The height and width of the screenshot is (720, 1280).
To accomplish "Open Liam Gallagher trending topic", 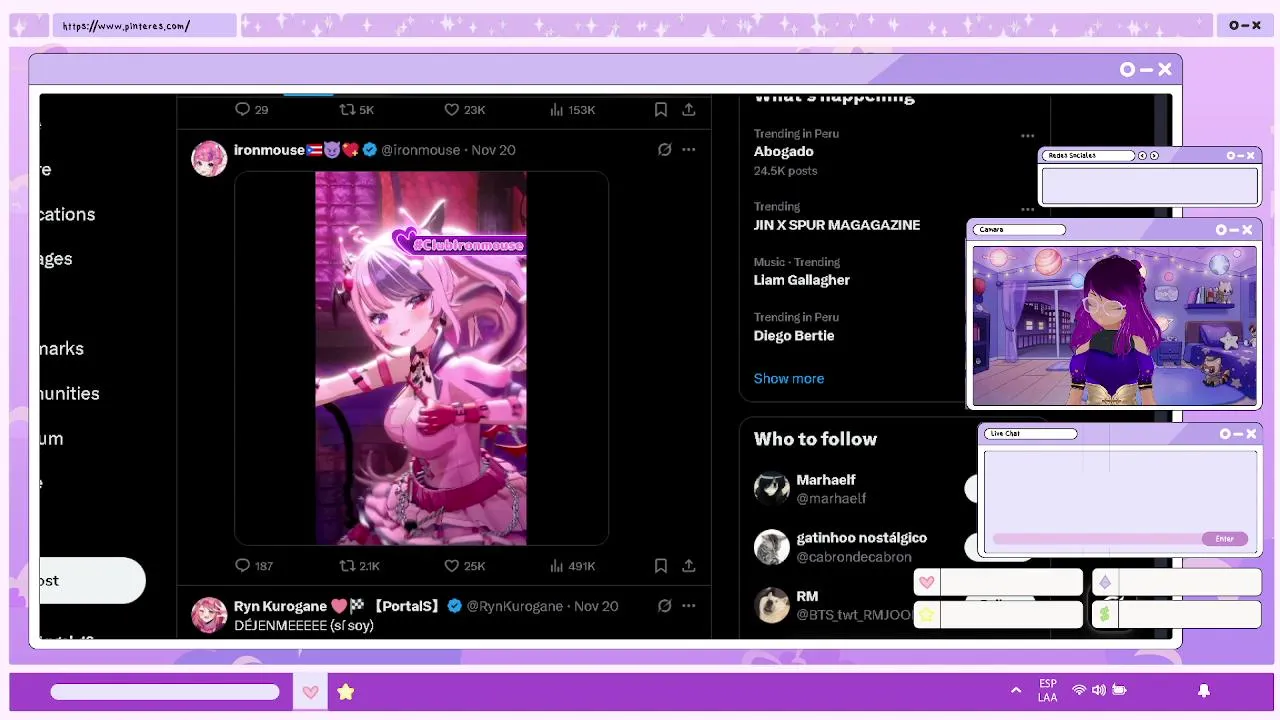I will [801, 280].
